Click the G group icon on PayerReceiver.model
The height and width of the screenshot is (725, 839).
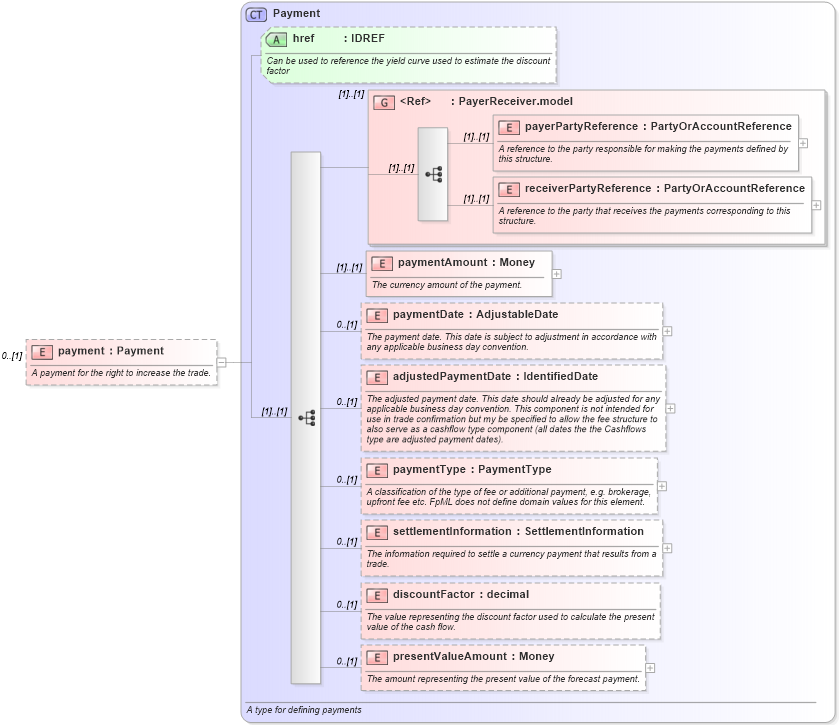tap(385, 101)
